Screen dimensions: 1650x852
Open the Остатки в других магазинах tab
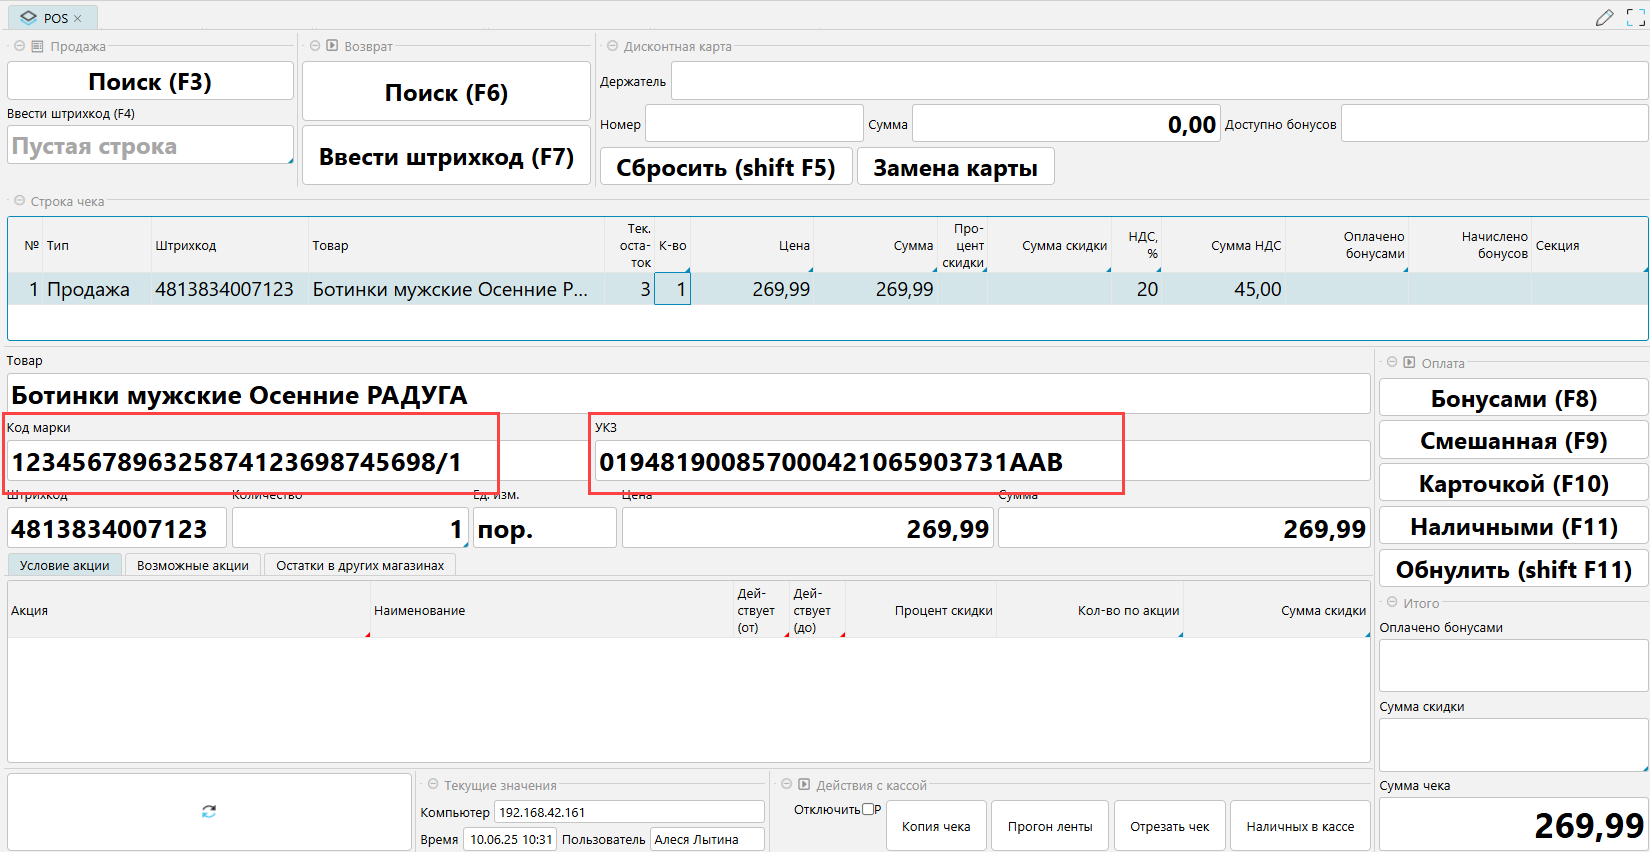tap(360, 565)
